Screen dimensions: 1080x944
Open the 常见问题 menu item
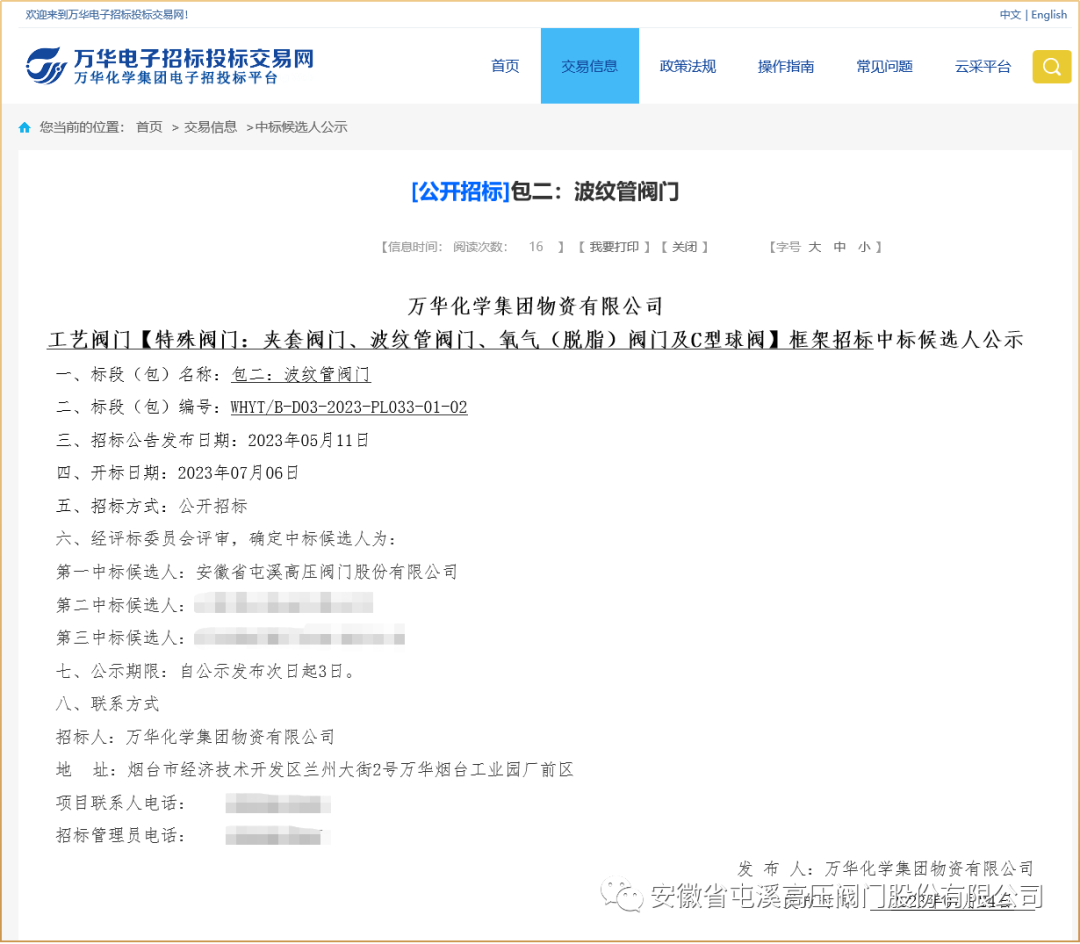pos(884,66)
